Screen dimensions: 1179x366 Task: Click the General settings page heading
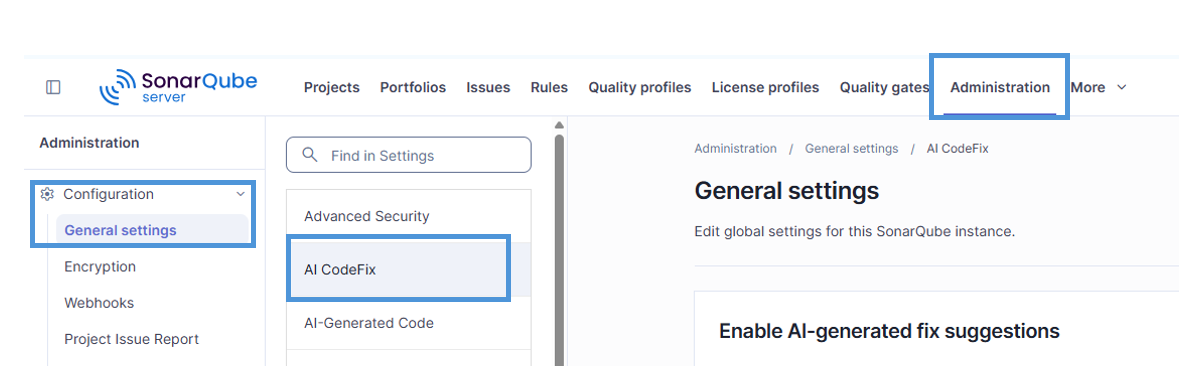click(787, 190)
